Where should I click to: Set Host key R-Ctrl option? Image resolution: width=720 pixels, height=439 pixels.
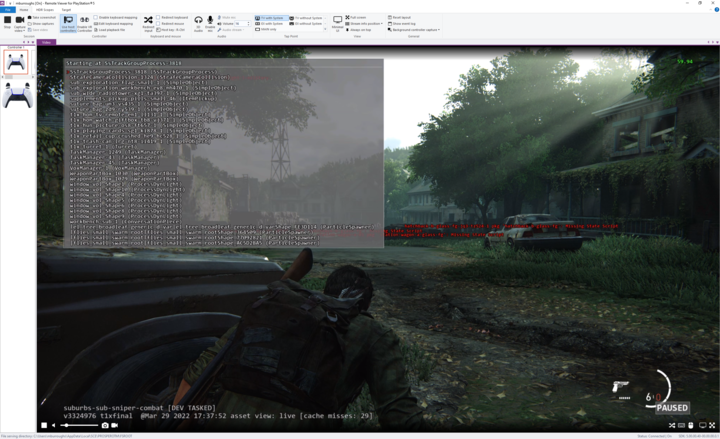click(x=171, y=29)
